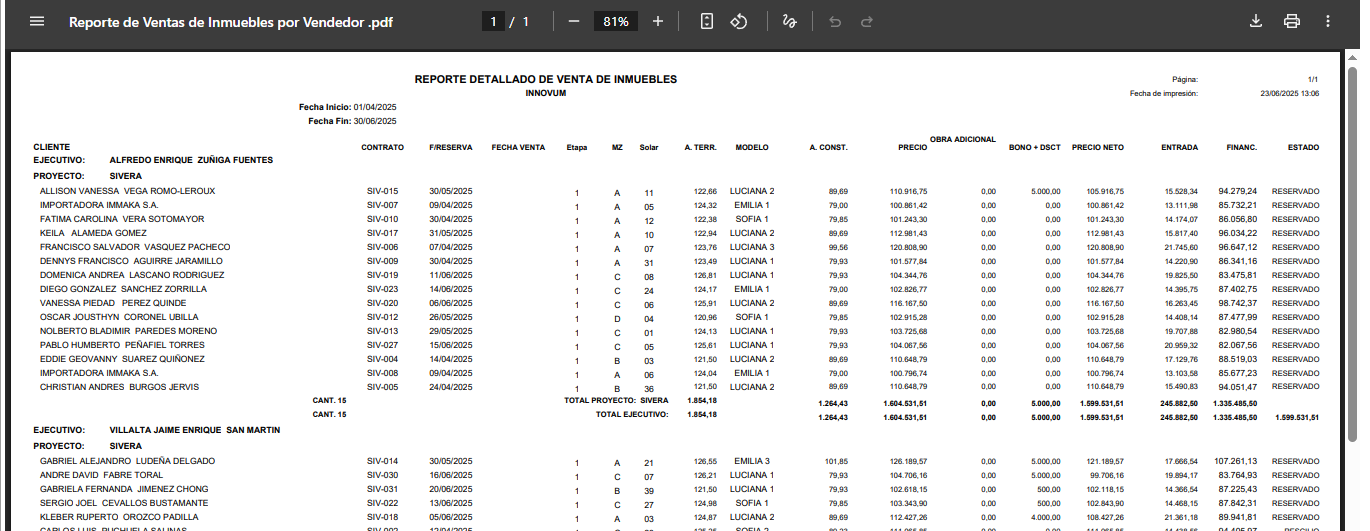The height and width of the screenshot is (531, 1370).
Task: Click the 81% zoom level field
Action: tap(615, 21)
